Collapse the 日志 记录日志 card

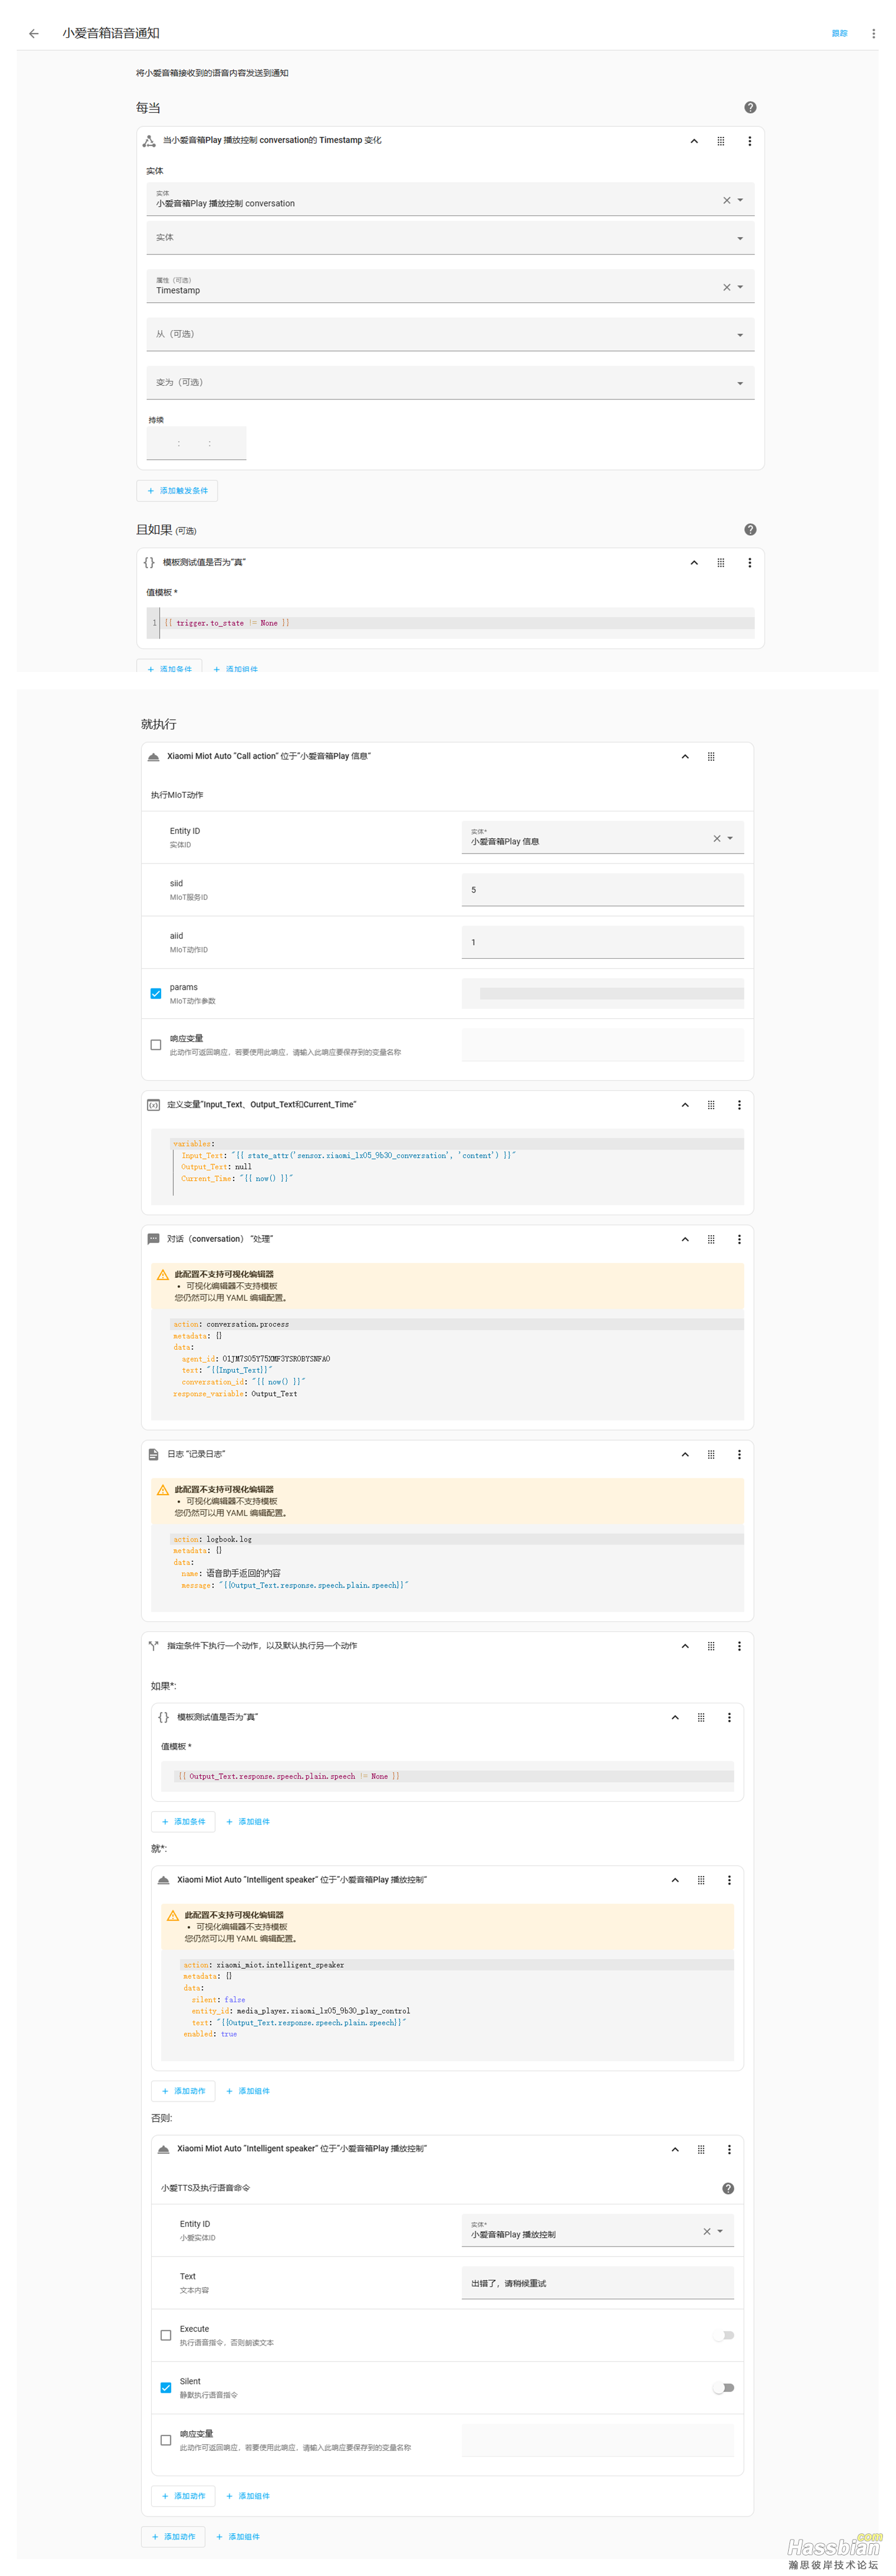click(684, 1454)
